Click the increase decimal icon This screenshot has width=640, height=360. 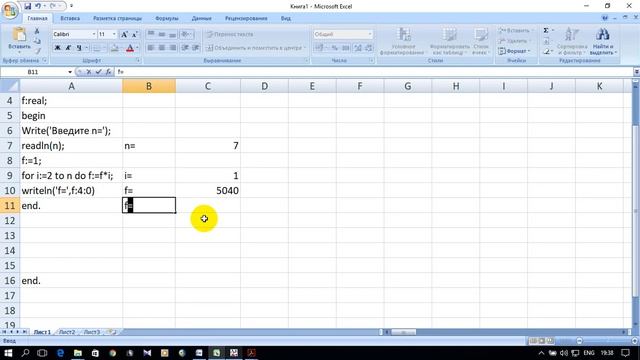point(358,48)
